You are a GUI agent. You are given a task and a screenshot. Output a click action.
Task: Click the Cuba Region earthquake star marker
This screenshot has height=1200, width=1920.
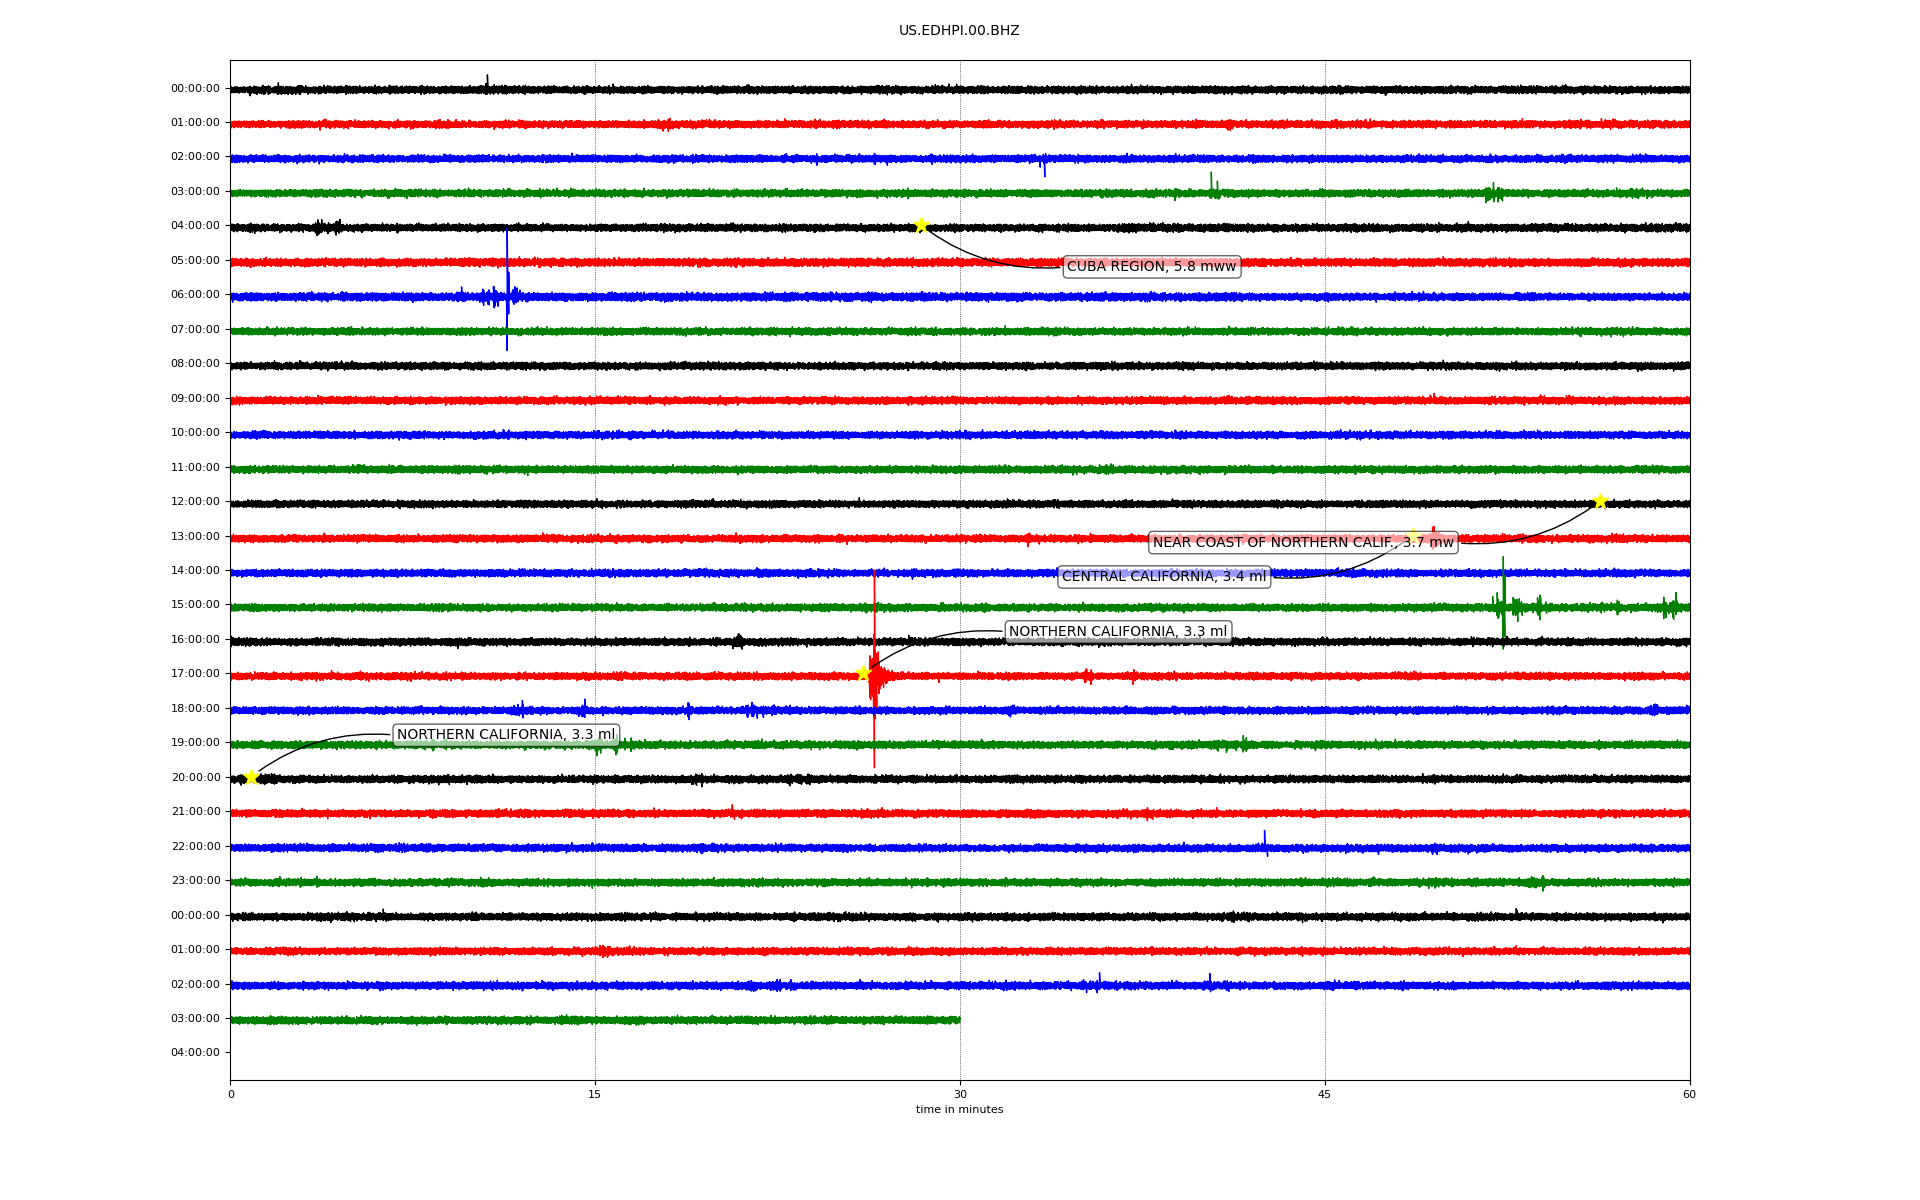921,225
